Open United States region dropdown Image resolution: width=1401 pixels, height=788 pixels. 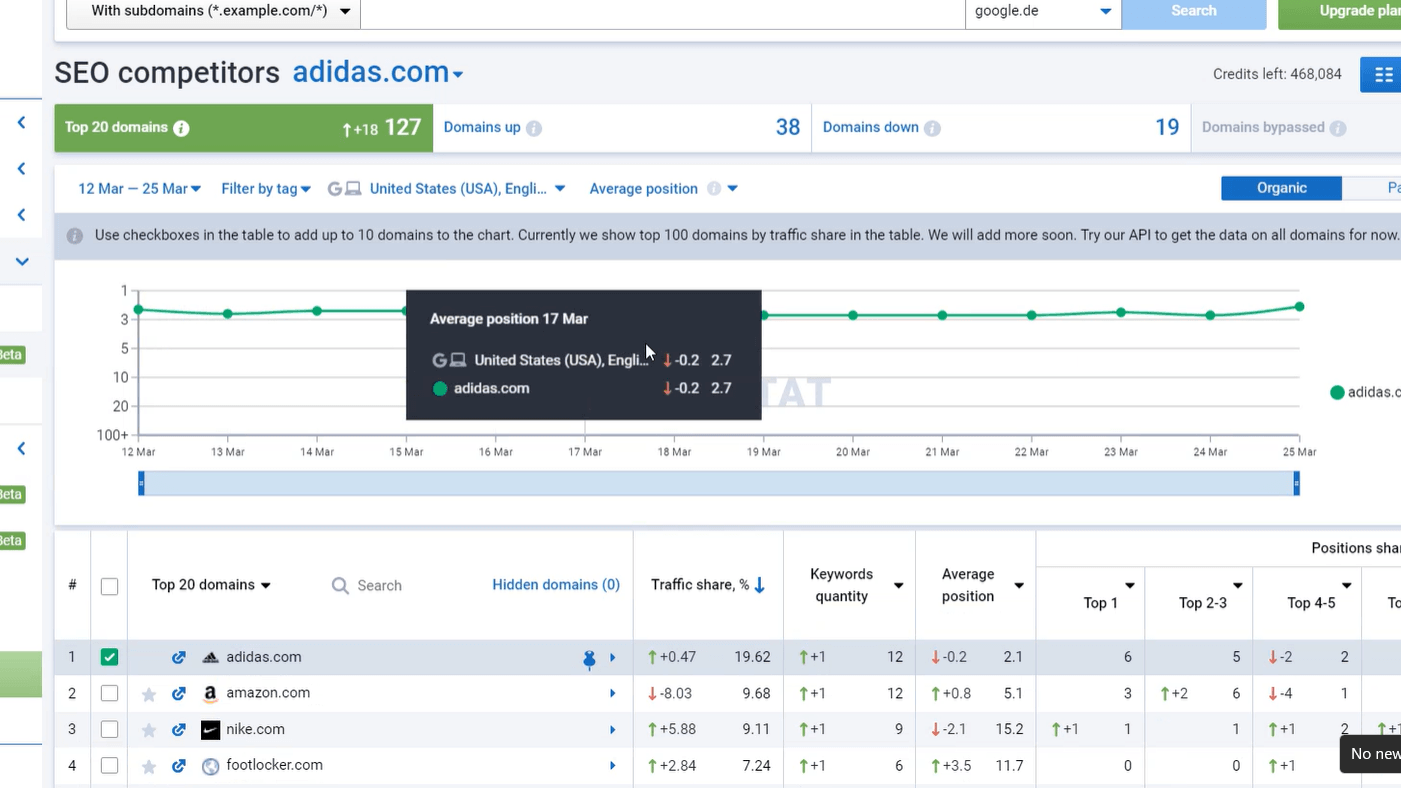pos(447,189)
